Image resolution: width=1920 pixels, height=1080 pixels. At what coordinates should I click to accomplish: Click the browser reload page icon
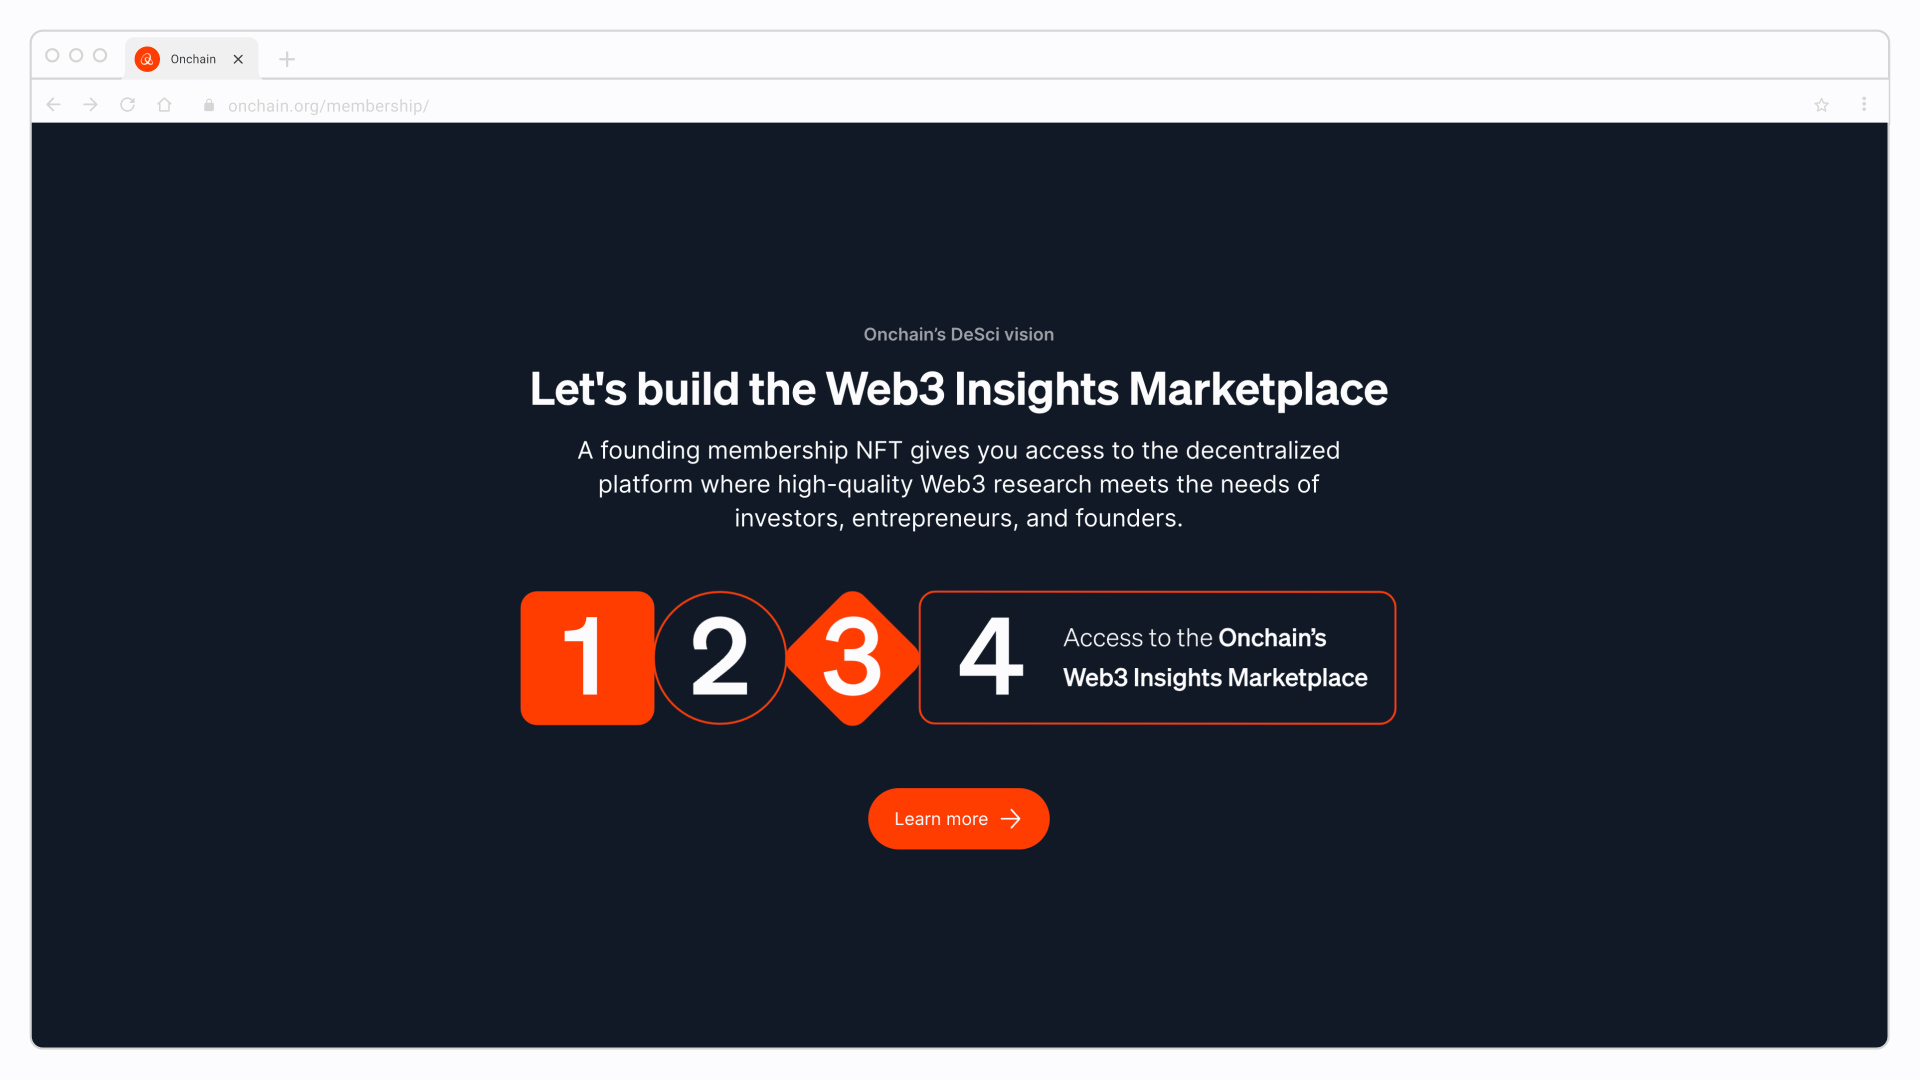click(128, 105)
